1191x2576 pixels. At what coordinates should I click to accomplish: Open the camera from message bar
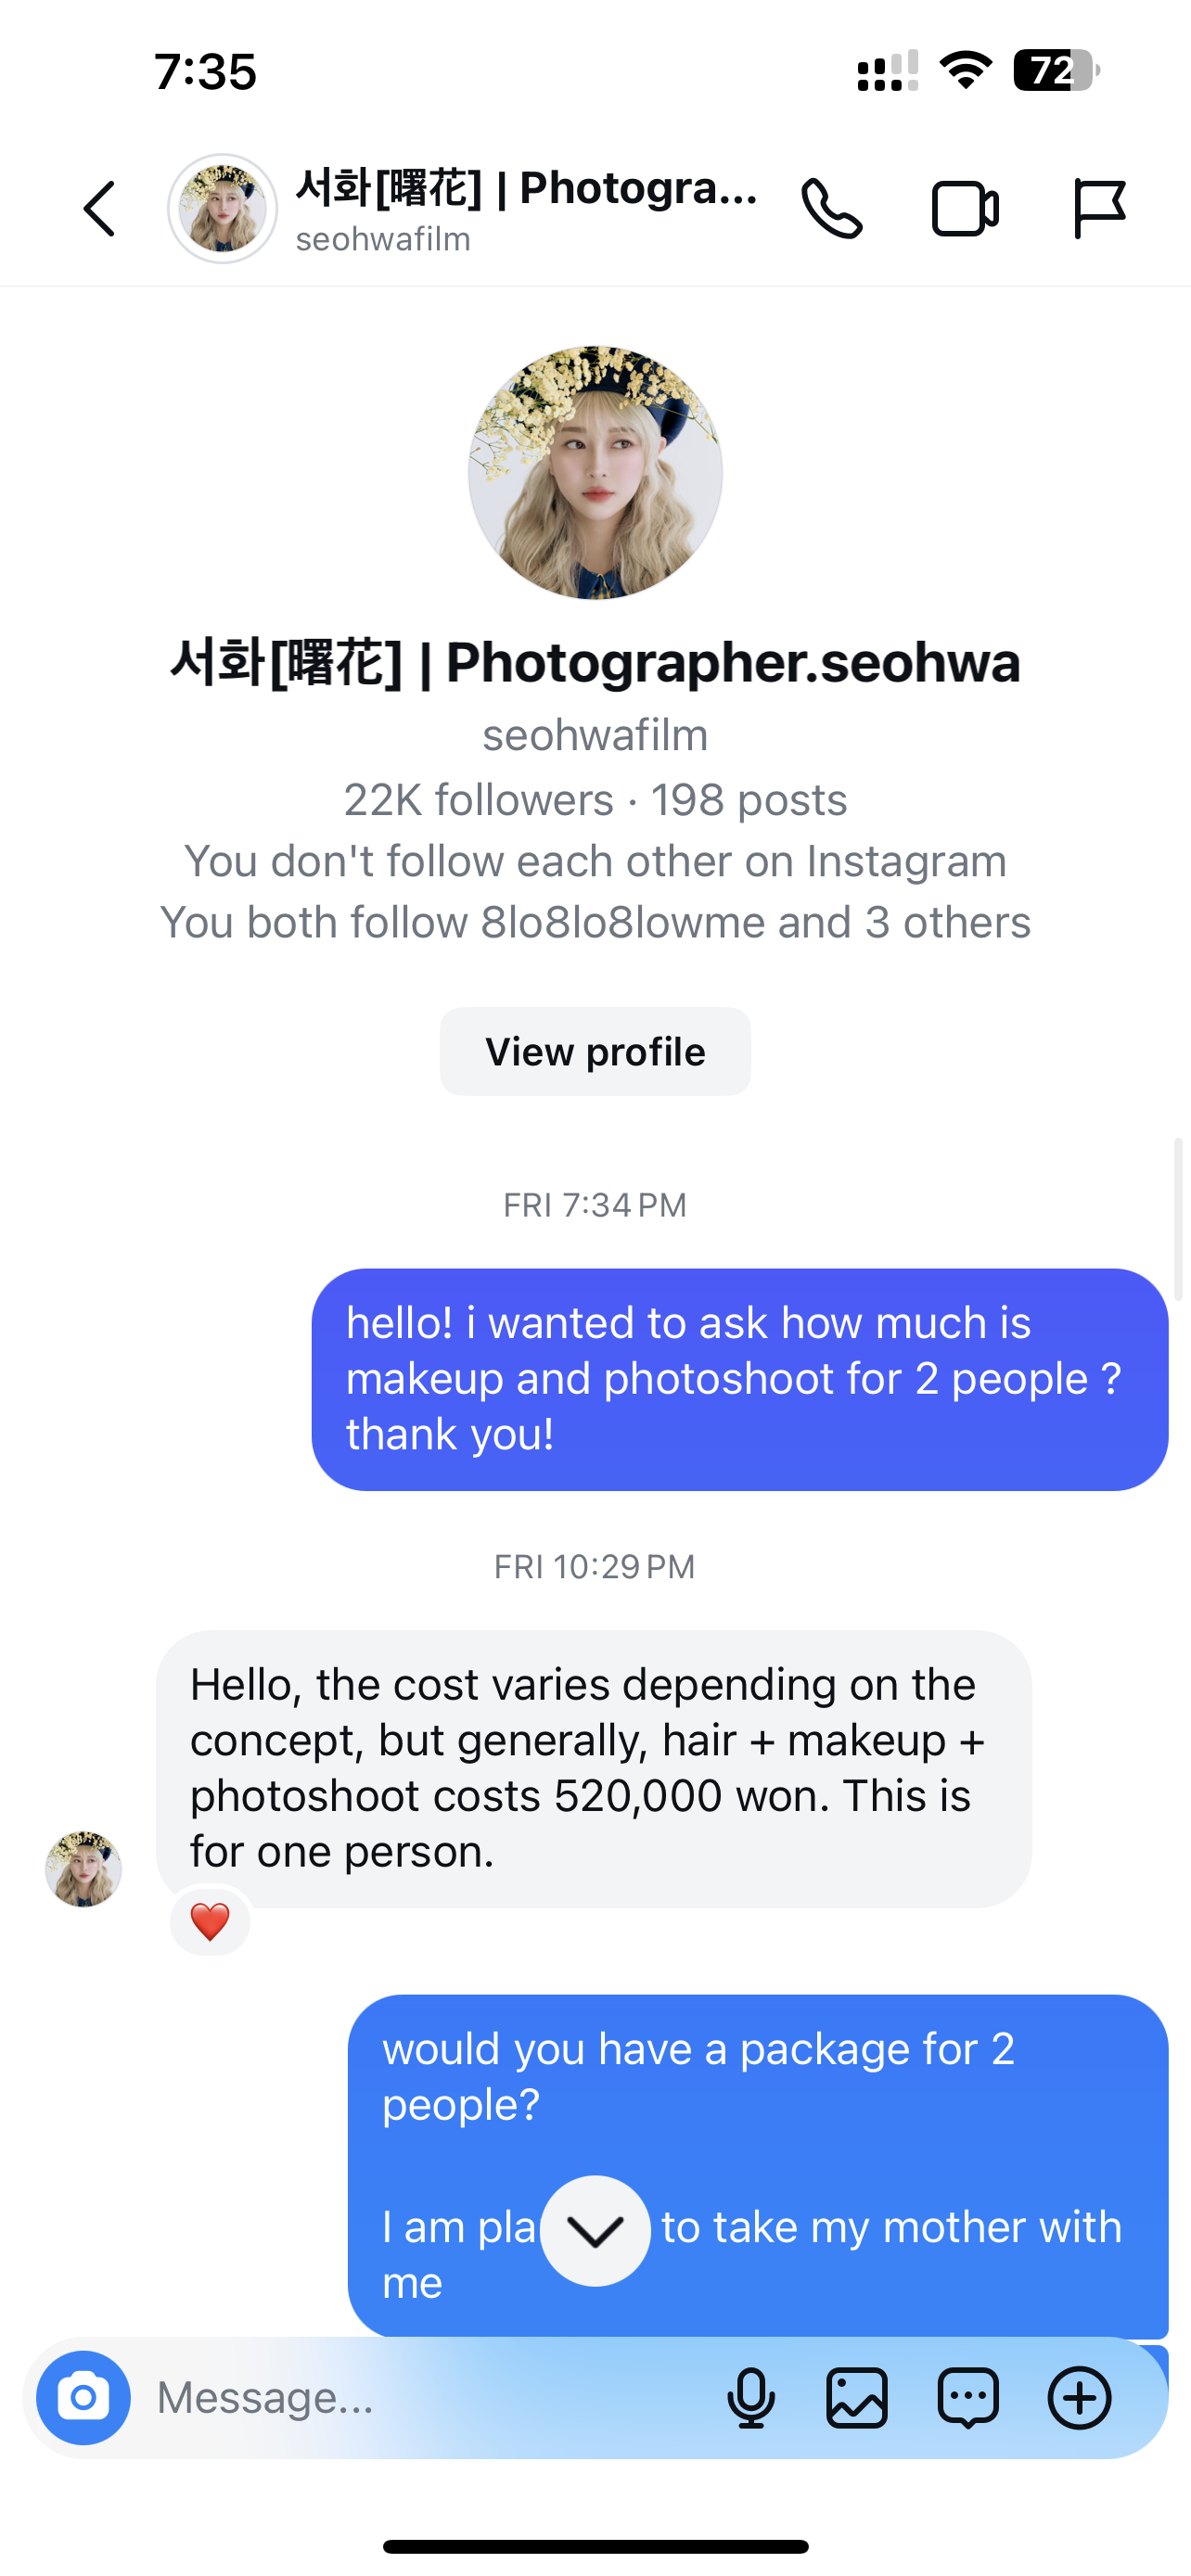(x=84, y=2397)
